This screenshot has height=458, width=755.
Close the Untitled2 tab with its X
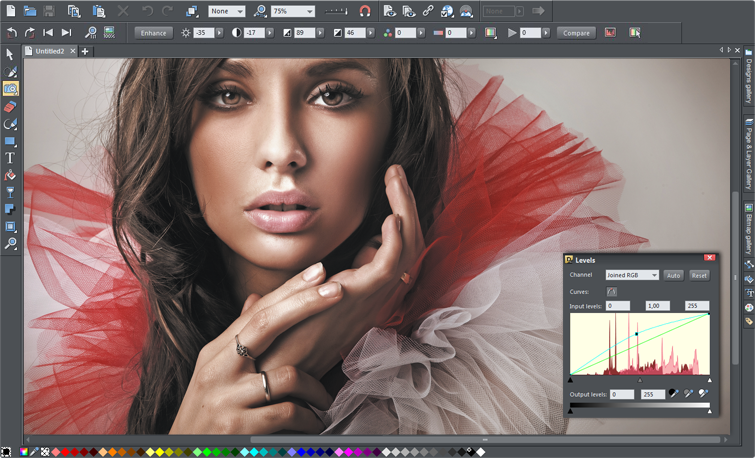click(73, 51)
